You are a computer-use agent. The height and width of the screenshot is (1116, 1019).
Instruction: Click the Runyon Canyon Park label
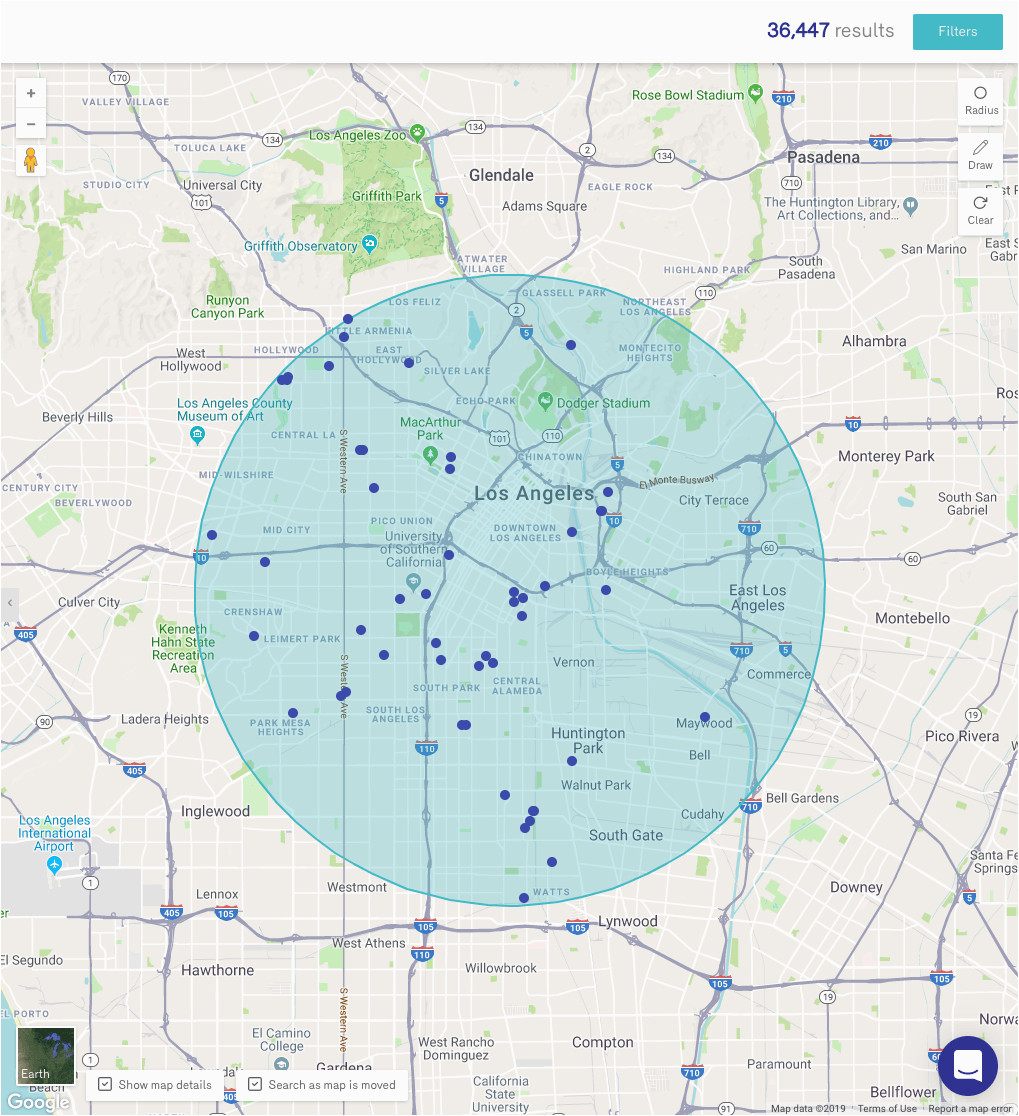[x=227, y=307]
